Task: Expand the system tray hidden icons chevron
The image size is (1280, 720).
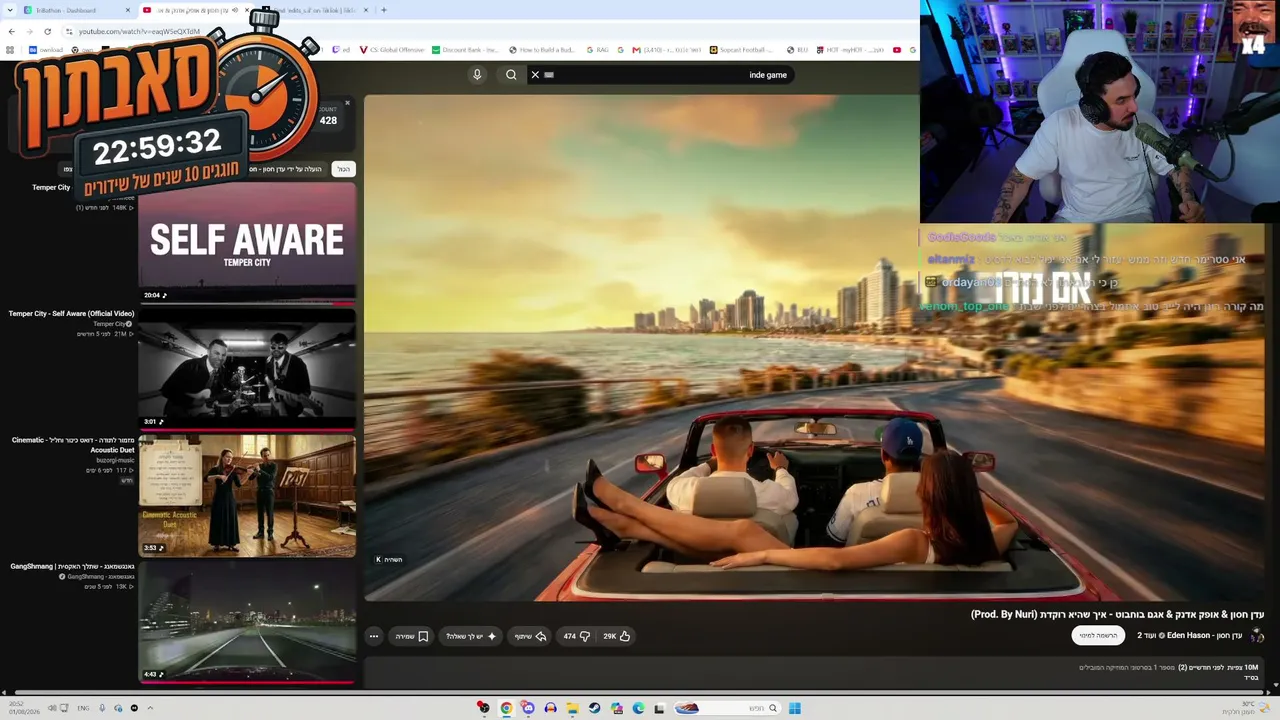Action: (x=150, y=708)
